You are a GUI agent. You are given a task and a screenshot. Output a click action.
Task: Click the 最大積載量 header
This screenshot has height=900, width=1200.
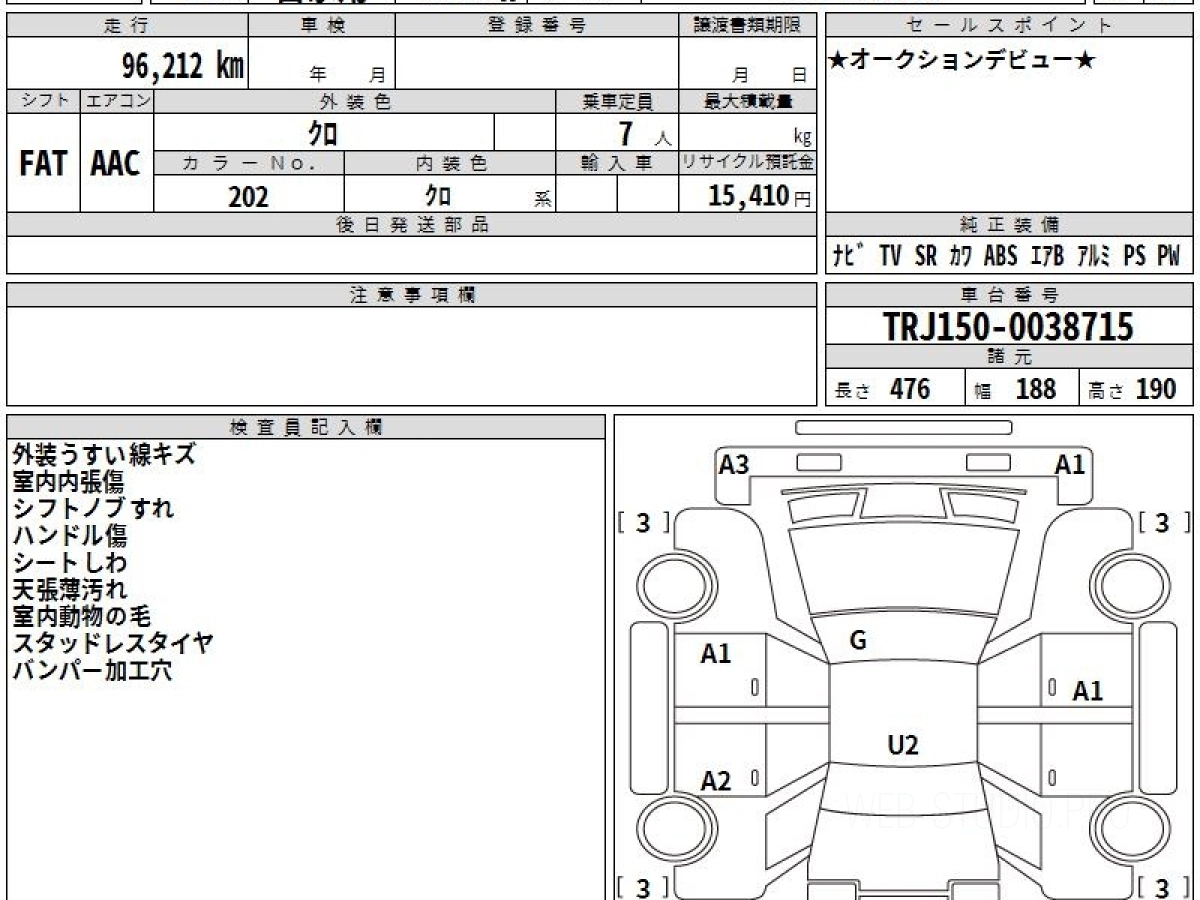click(x=749, y=101)
